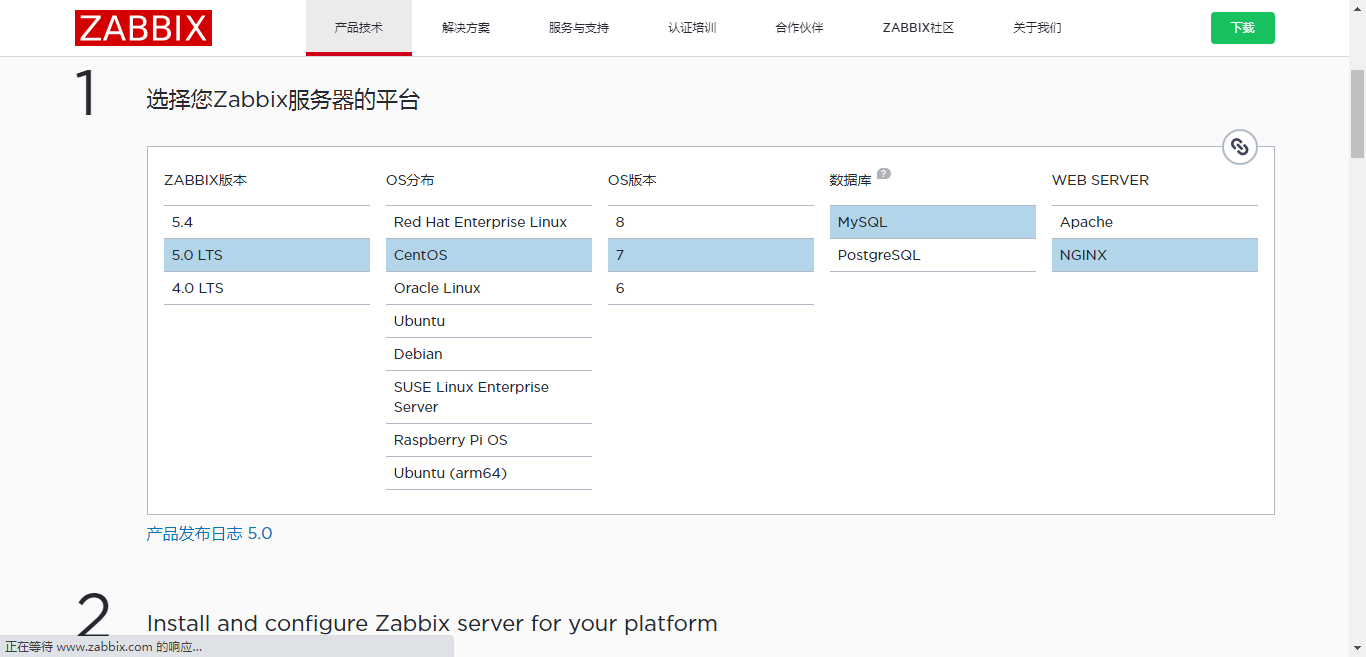Open the 数据库 help question mark icon
The width and height of the screenshot is (1366, 657).
[x=884, y=174]
